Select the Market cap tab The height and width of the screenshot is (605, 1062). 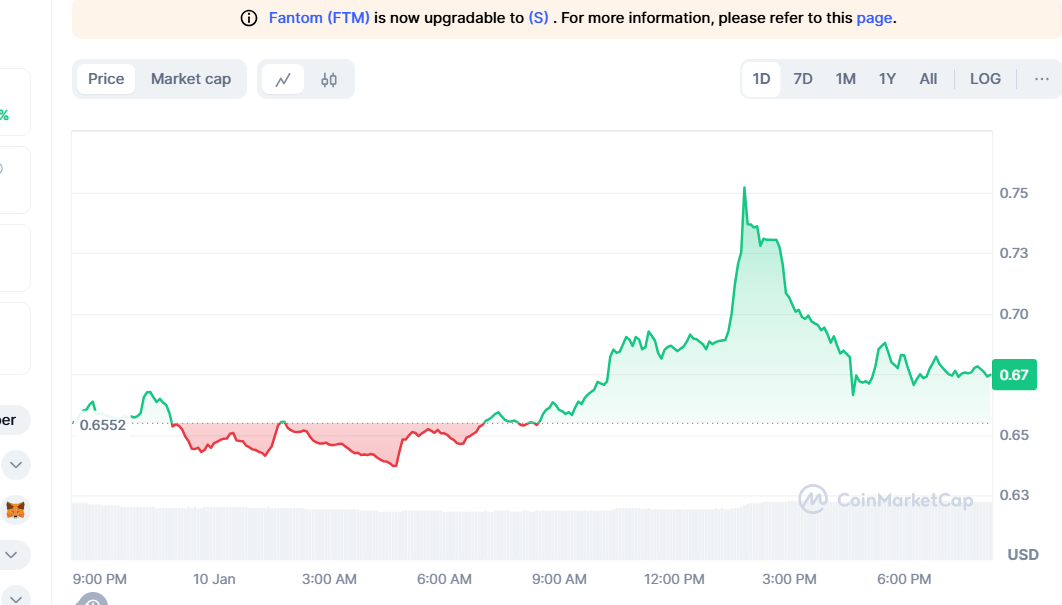pyautogui.click(x=191, y=79)
